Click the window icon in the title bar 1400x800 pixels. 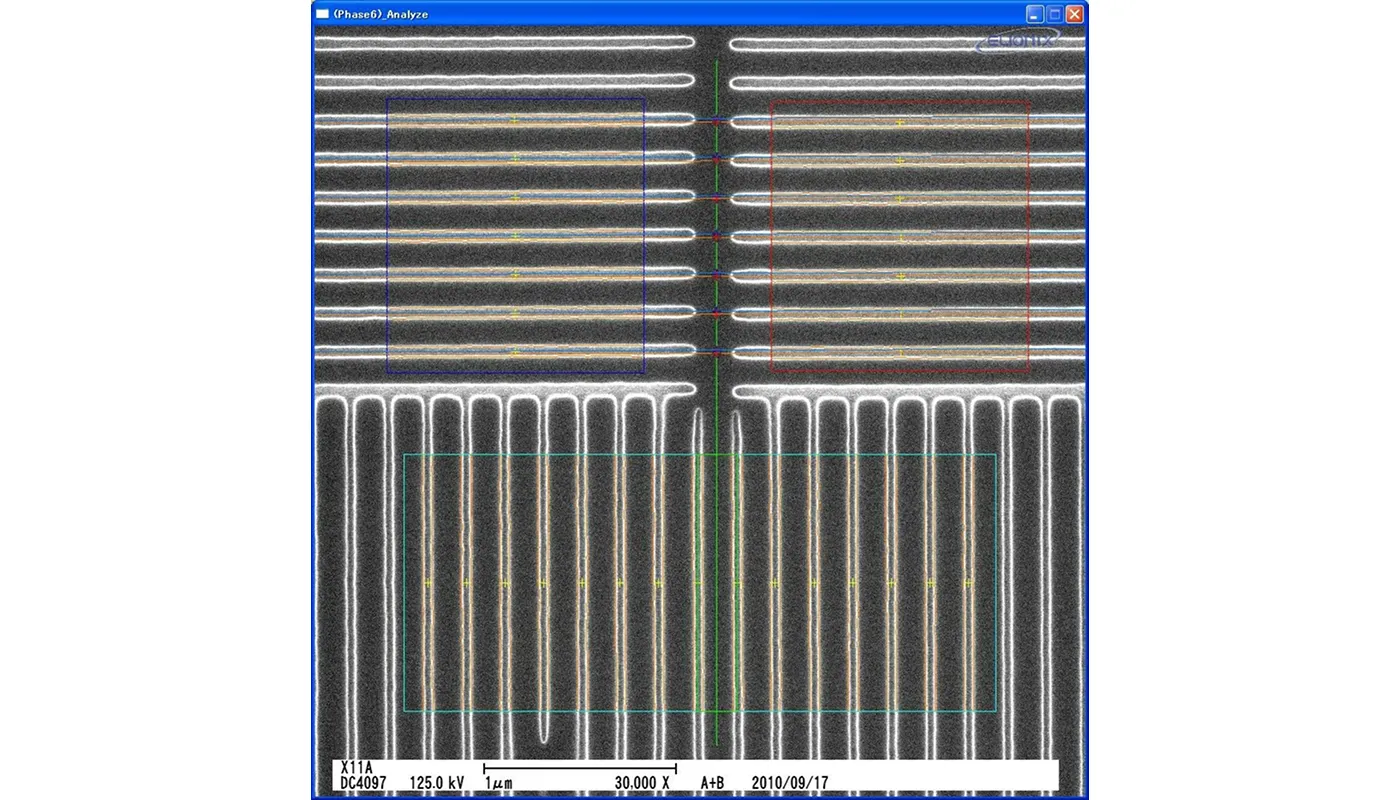tap(322, 14)
